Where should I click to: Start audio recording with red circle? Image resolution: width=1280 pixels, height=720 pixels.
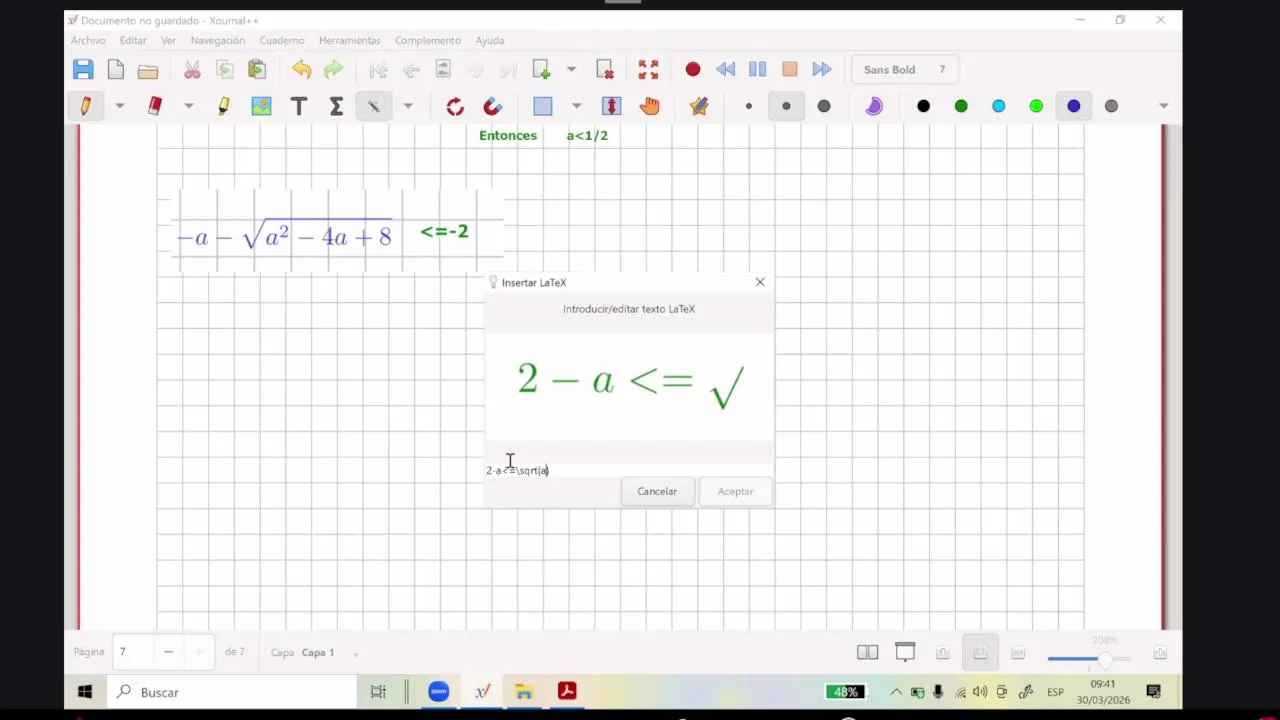pyautogui.click(x=693, y=69)
